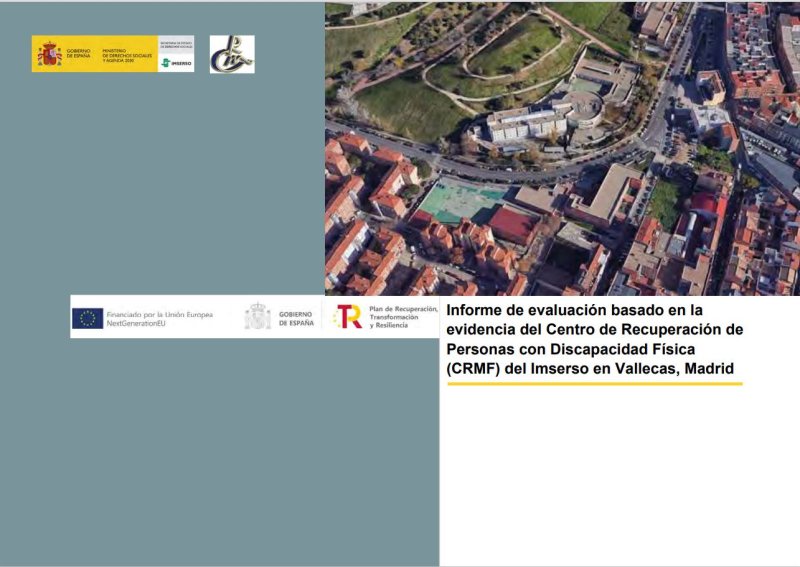
Task: Click the yellow underline beneath the title
Action: pyautogui.click(x=594, y=383)
